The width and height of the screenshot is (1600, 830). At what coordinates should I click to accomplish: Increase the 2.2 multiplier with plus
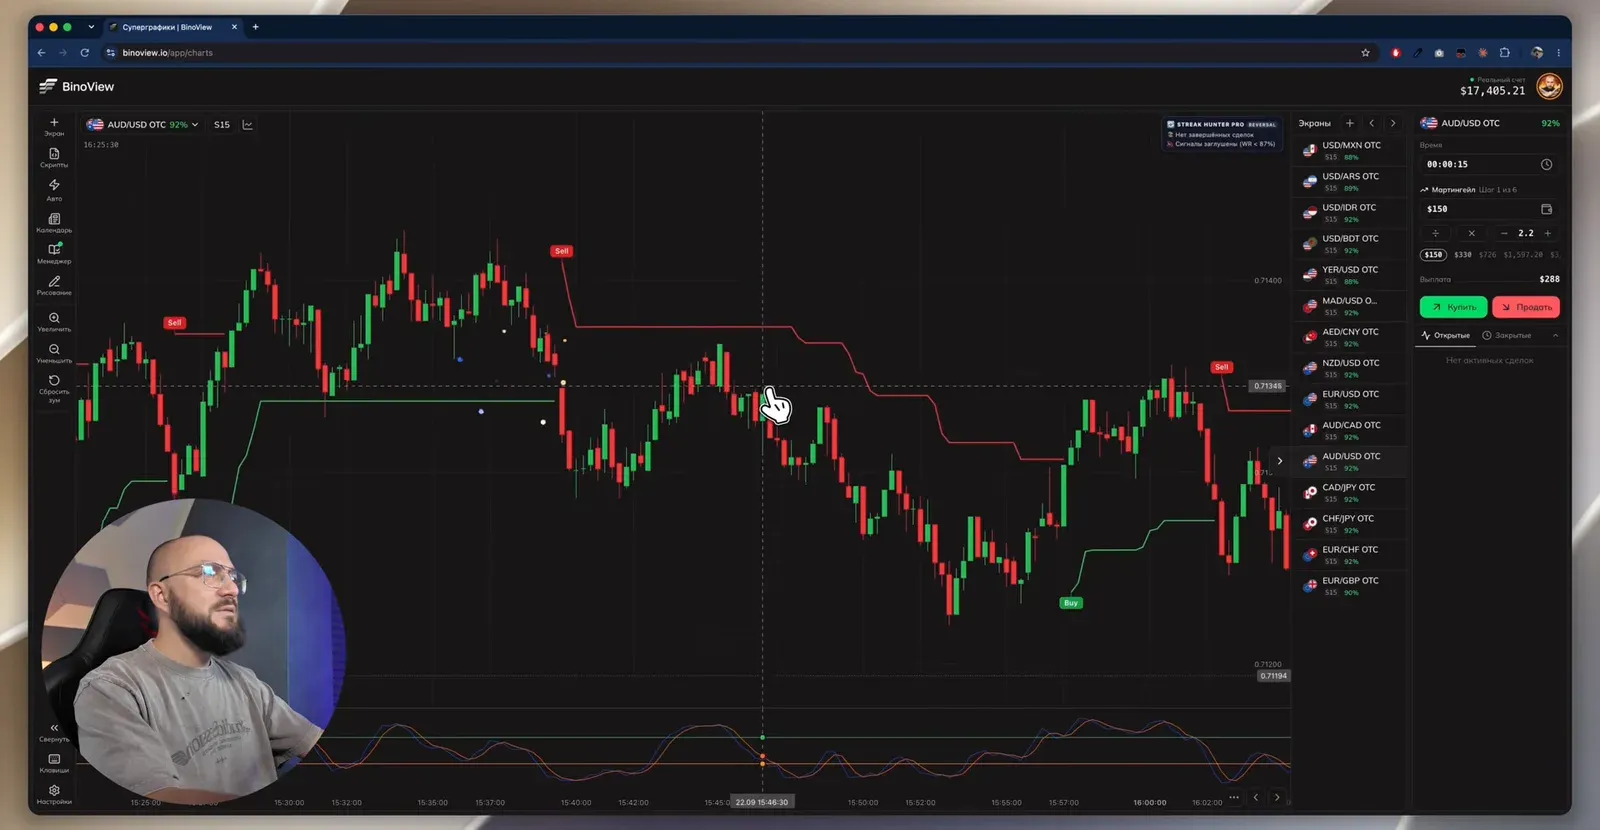1548,233
